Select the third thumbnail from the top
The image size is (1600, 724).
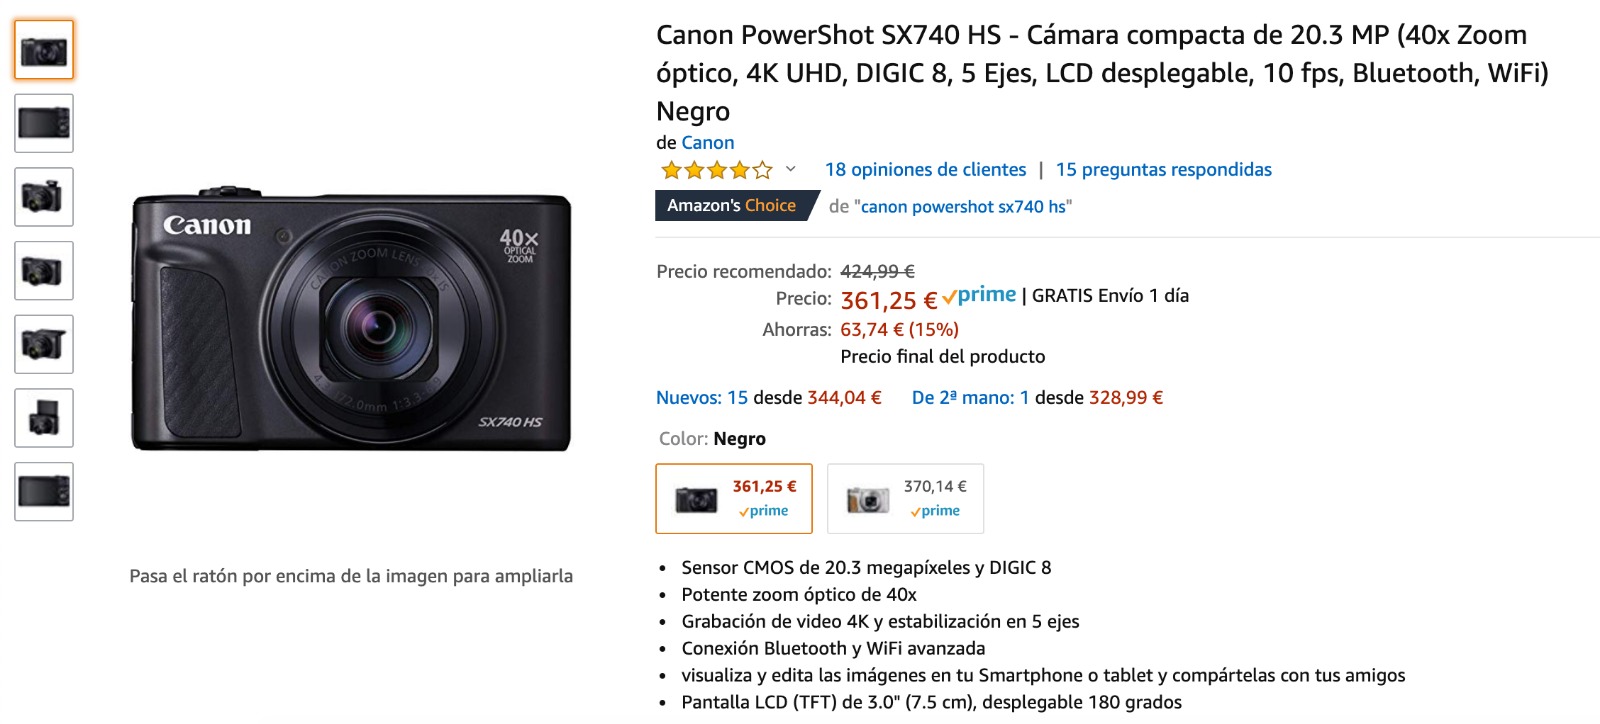pos(44,197)
